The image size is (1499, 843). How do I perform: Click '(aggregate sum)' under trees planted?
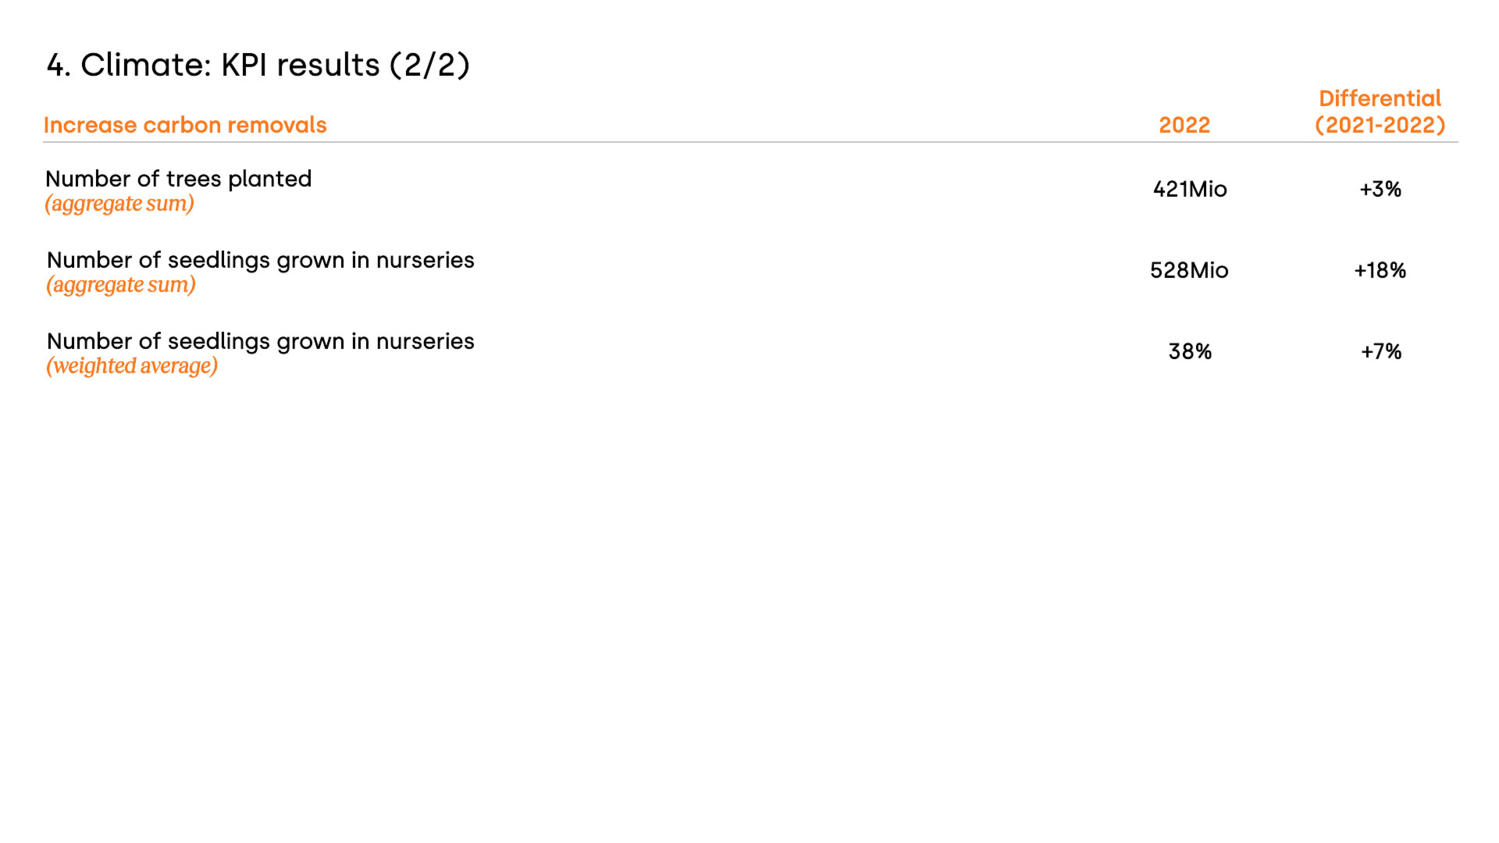click(120, 204)
